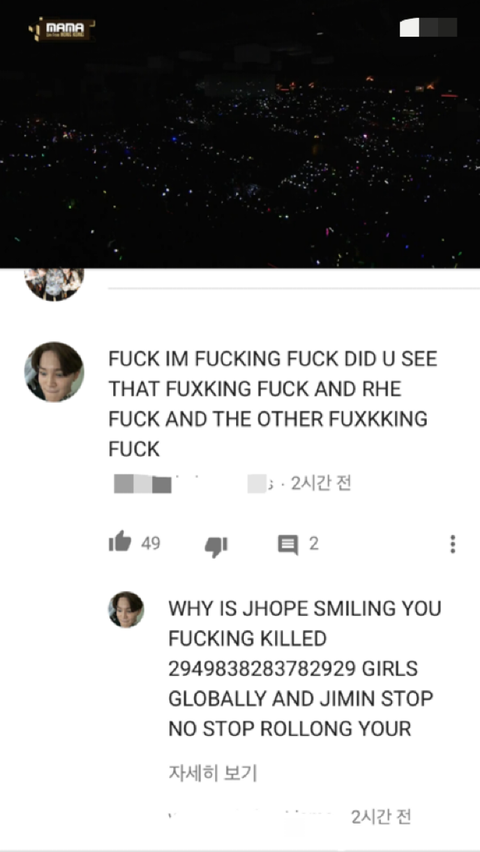This screenshot has width=480, height=852.
Task: Select the WHY IS JHOPE SMILING reply text
Action: point(305,668)
